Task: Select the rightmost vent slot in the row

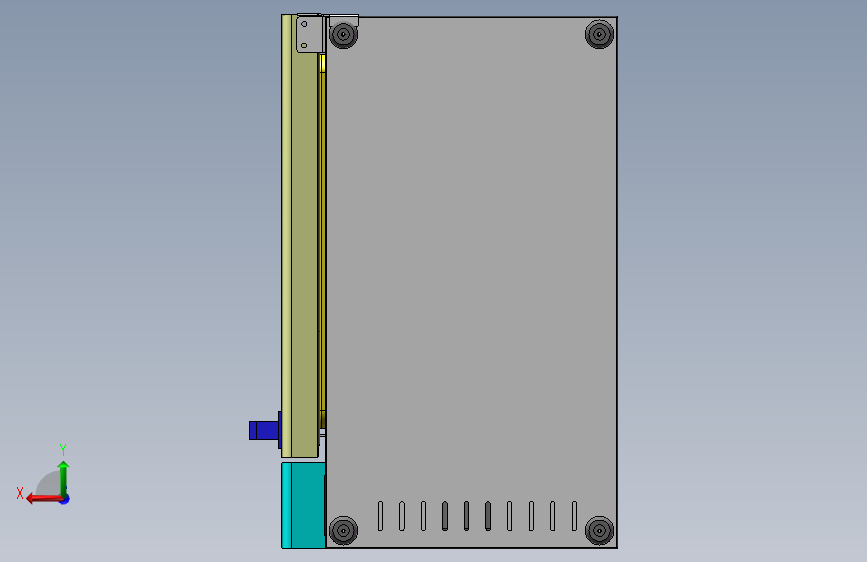Action: point(574,516)
